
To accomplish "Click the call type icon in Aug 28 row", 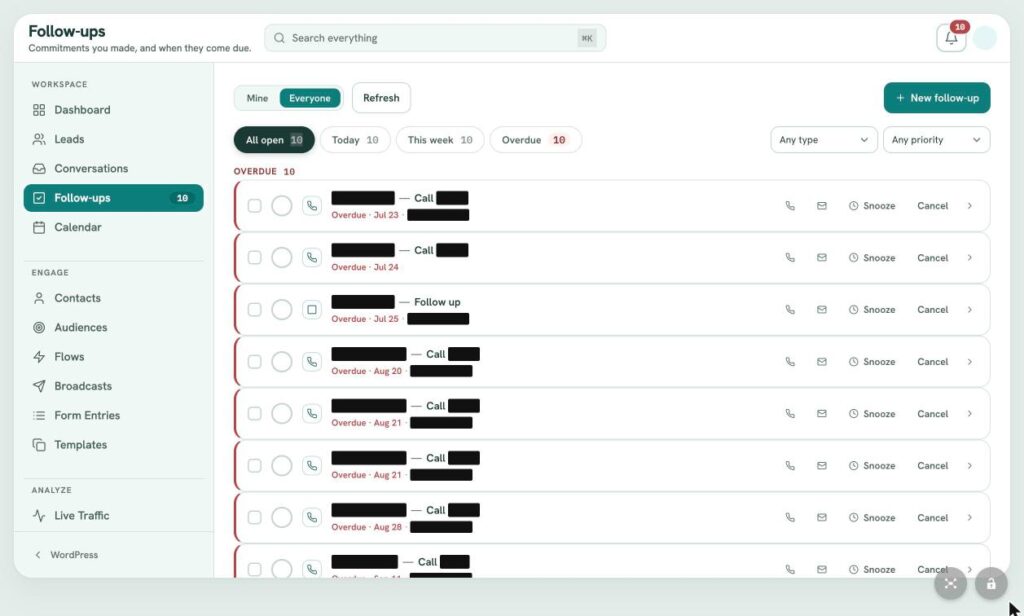I will [x=312, y=517].
